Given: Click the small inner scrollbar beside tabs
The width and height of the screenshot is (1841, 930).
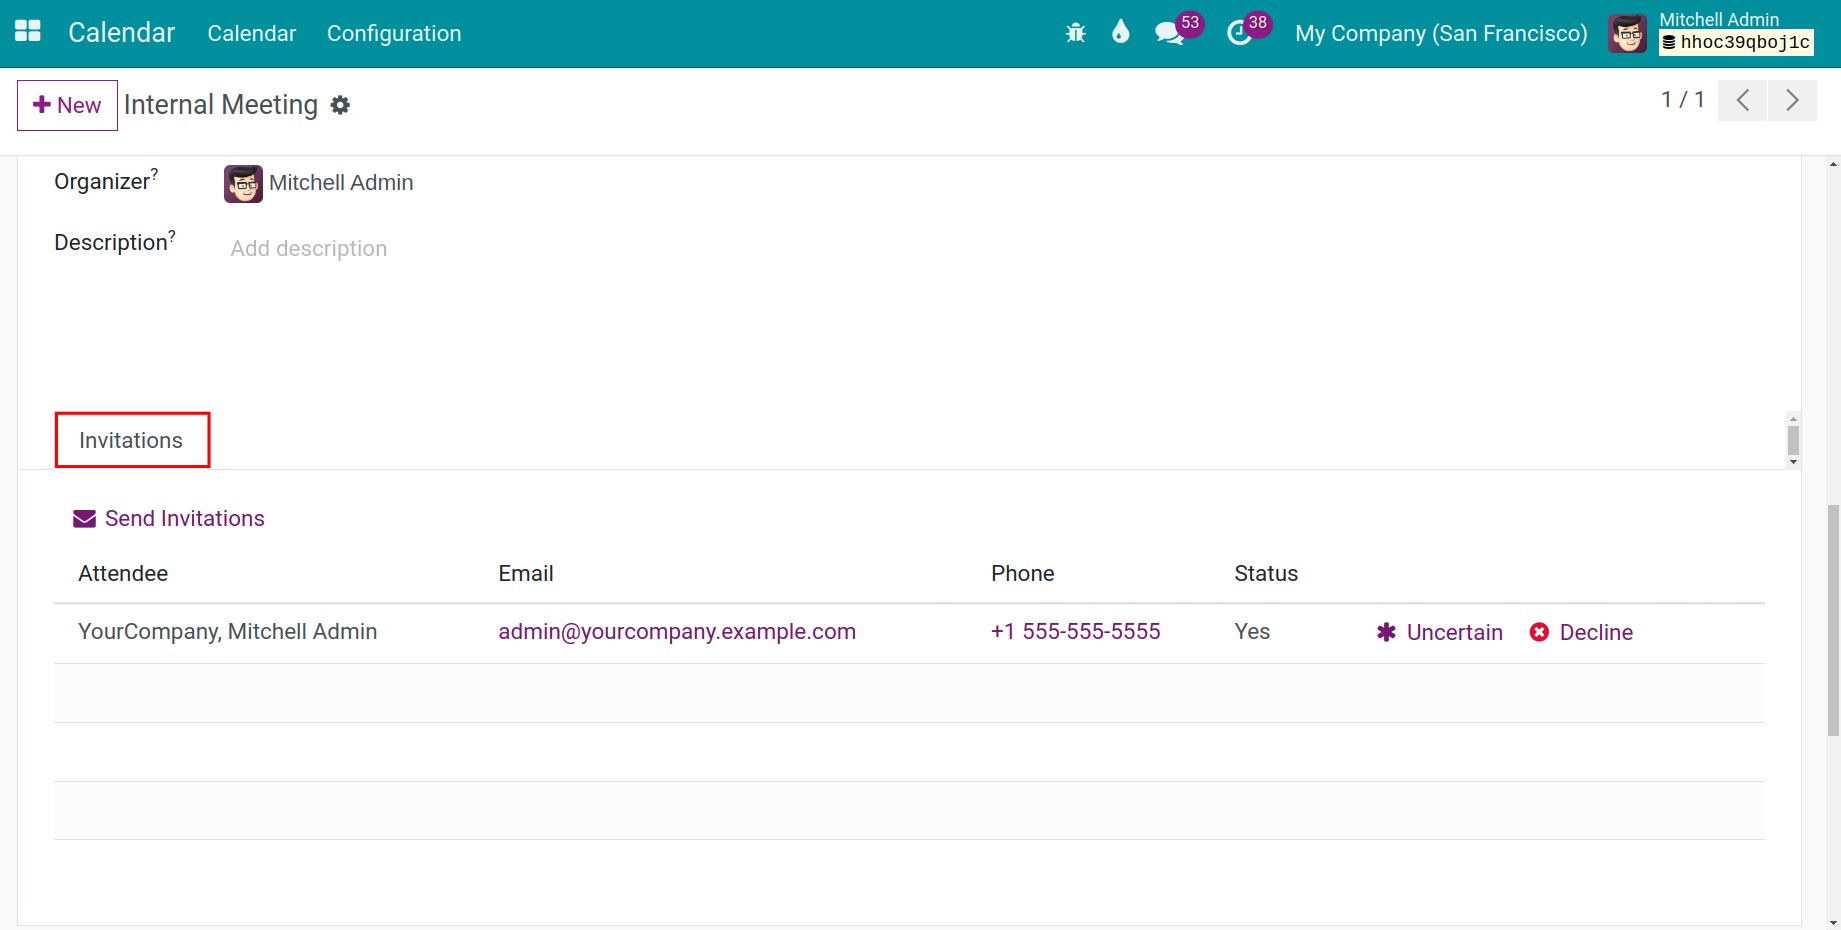Looking at the screenshot, I should tap(1793, 440).
